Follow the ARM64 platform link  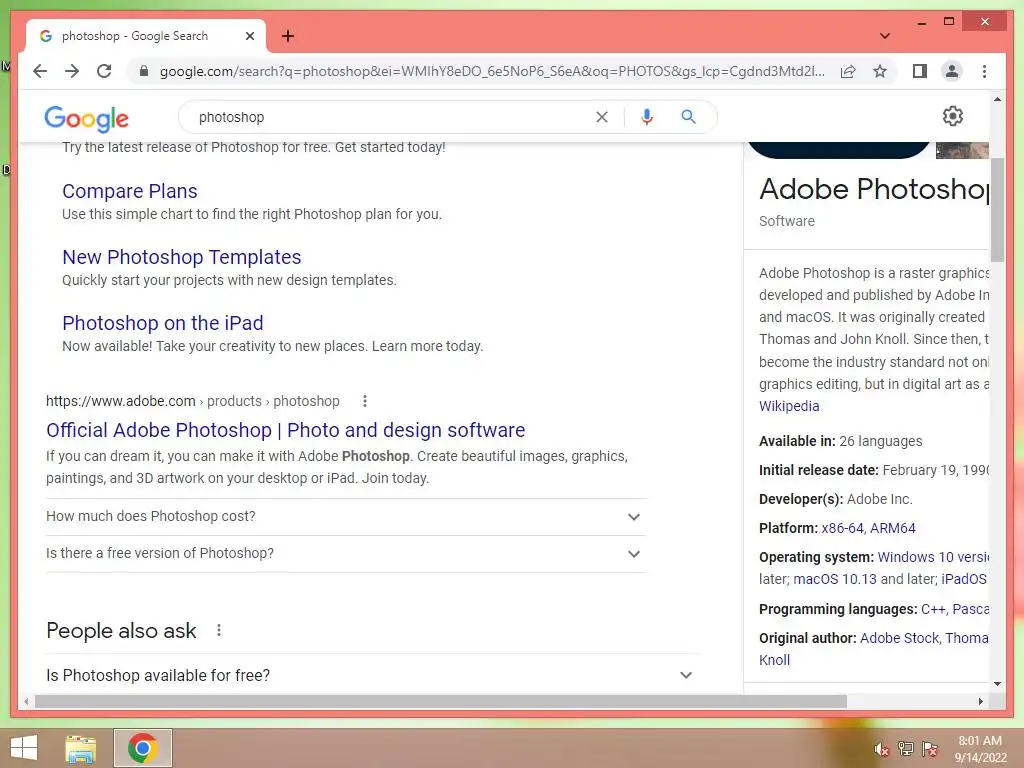[893, 528]
